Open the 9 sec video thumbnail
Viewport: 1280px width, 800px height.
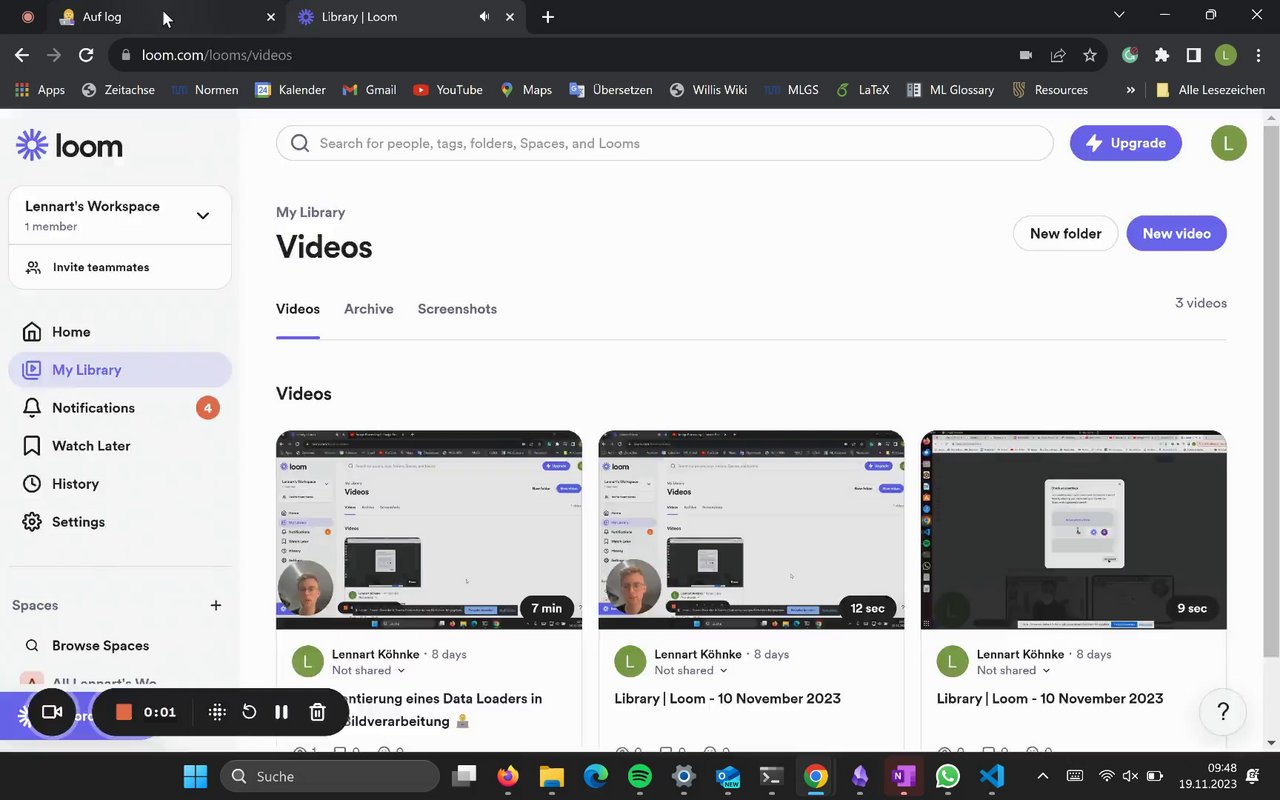click(x=1073, y=530)
